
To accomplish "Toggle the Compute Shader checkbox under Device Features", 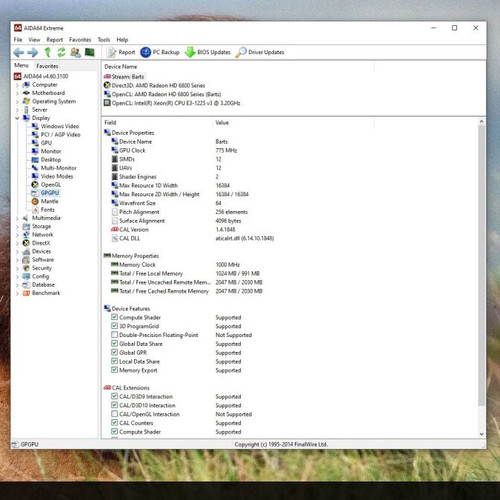I will tap(114, 317).
